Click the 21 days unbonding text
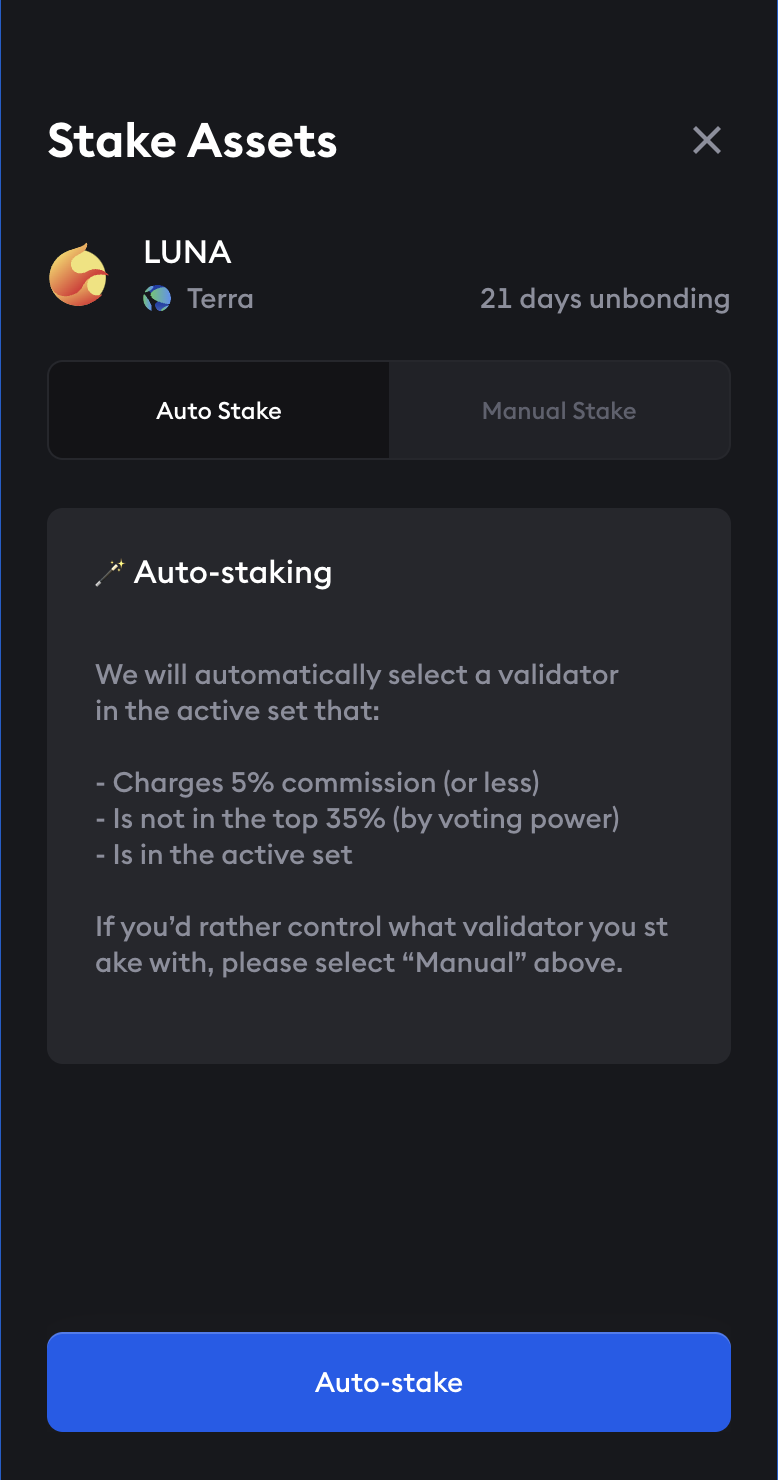Viewport: 778px width, 1480px height. (605, 298)
